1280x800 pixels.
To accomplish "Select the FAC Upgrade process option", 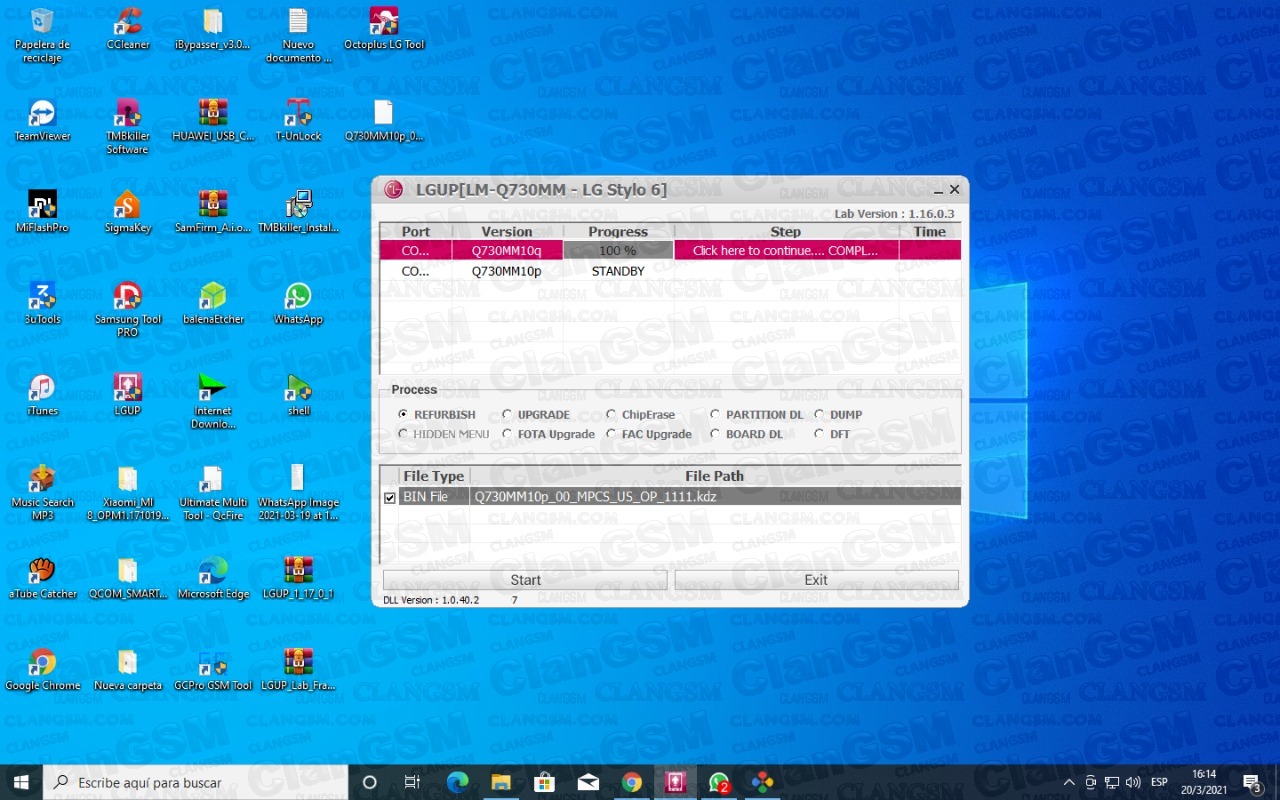I will pos(648,434).
